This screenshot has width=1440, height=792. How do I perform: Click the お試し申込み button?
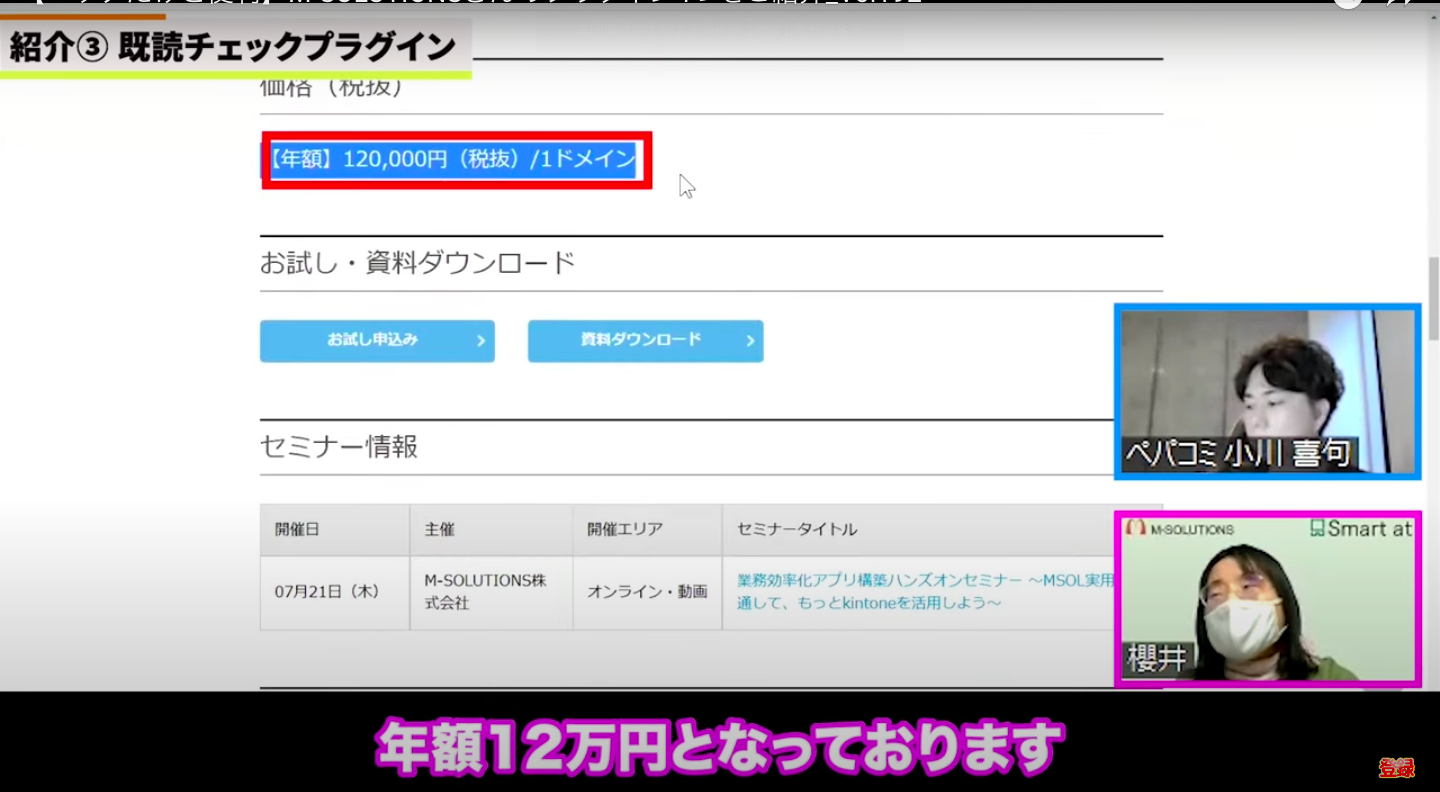[x=372, y=340]
